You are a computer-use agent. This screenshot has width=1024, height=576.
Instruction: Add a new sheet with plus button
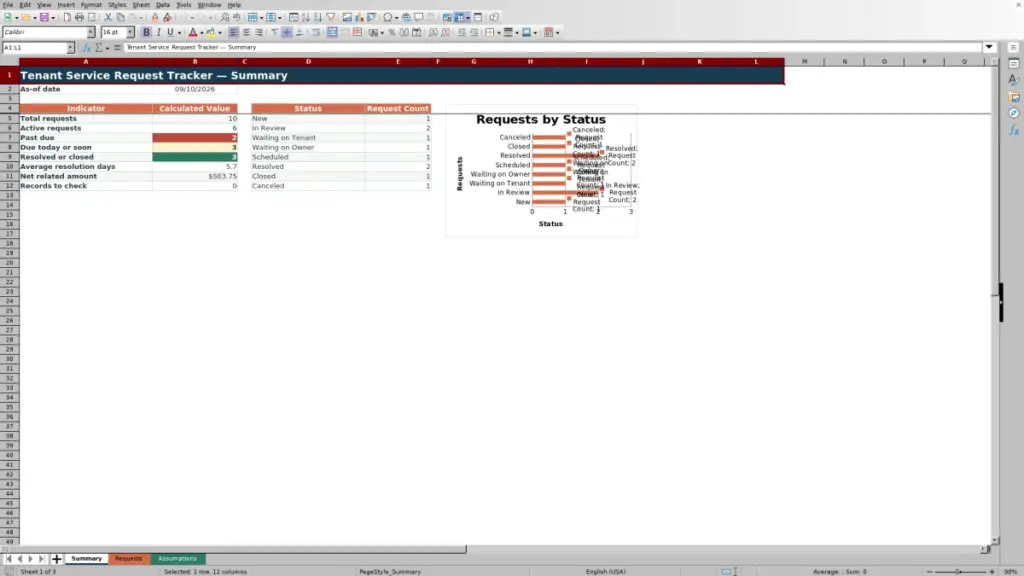56,559
